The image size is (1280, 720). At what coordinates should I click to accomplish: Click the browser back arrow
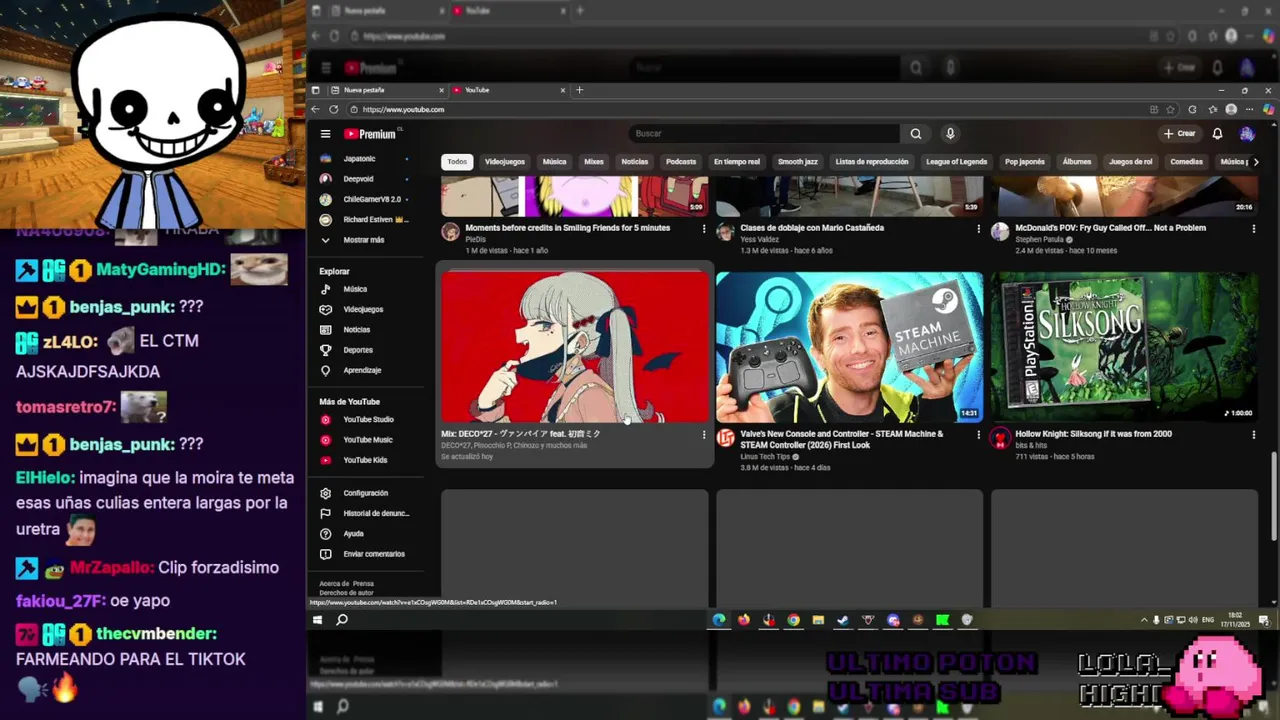click(316, 109)
